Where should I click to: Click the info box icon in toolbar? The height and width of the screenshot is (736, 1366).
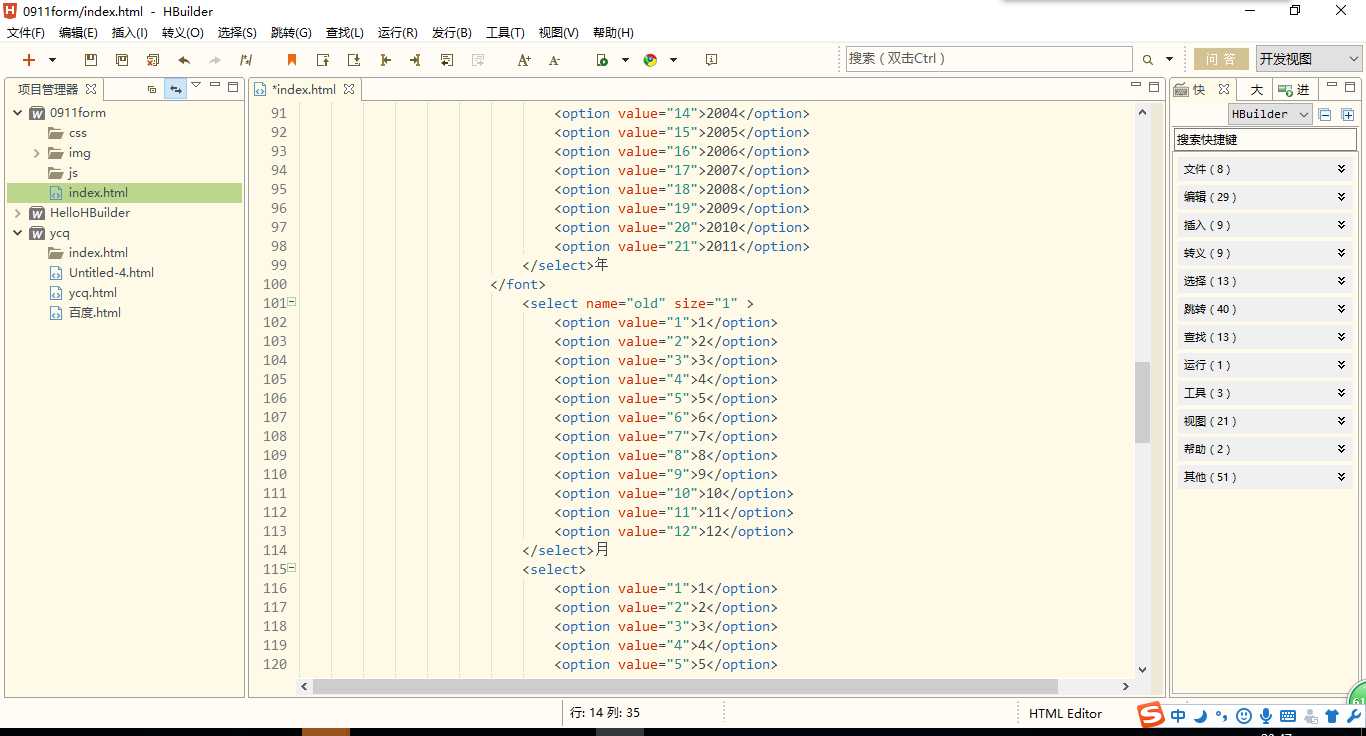tap(711, 60)
